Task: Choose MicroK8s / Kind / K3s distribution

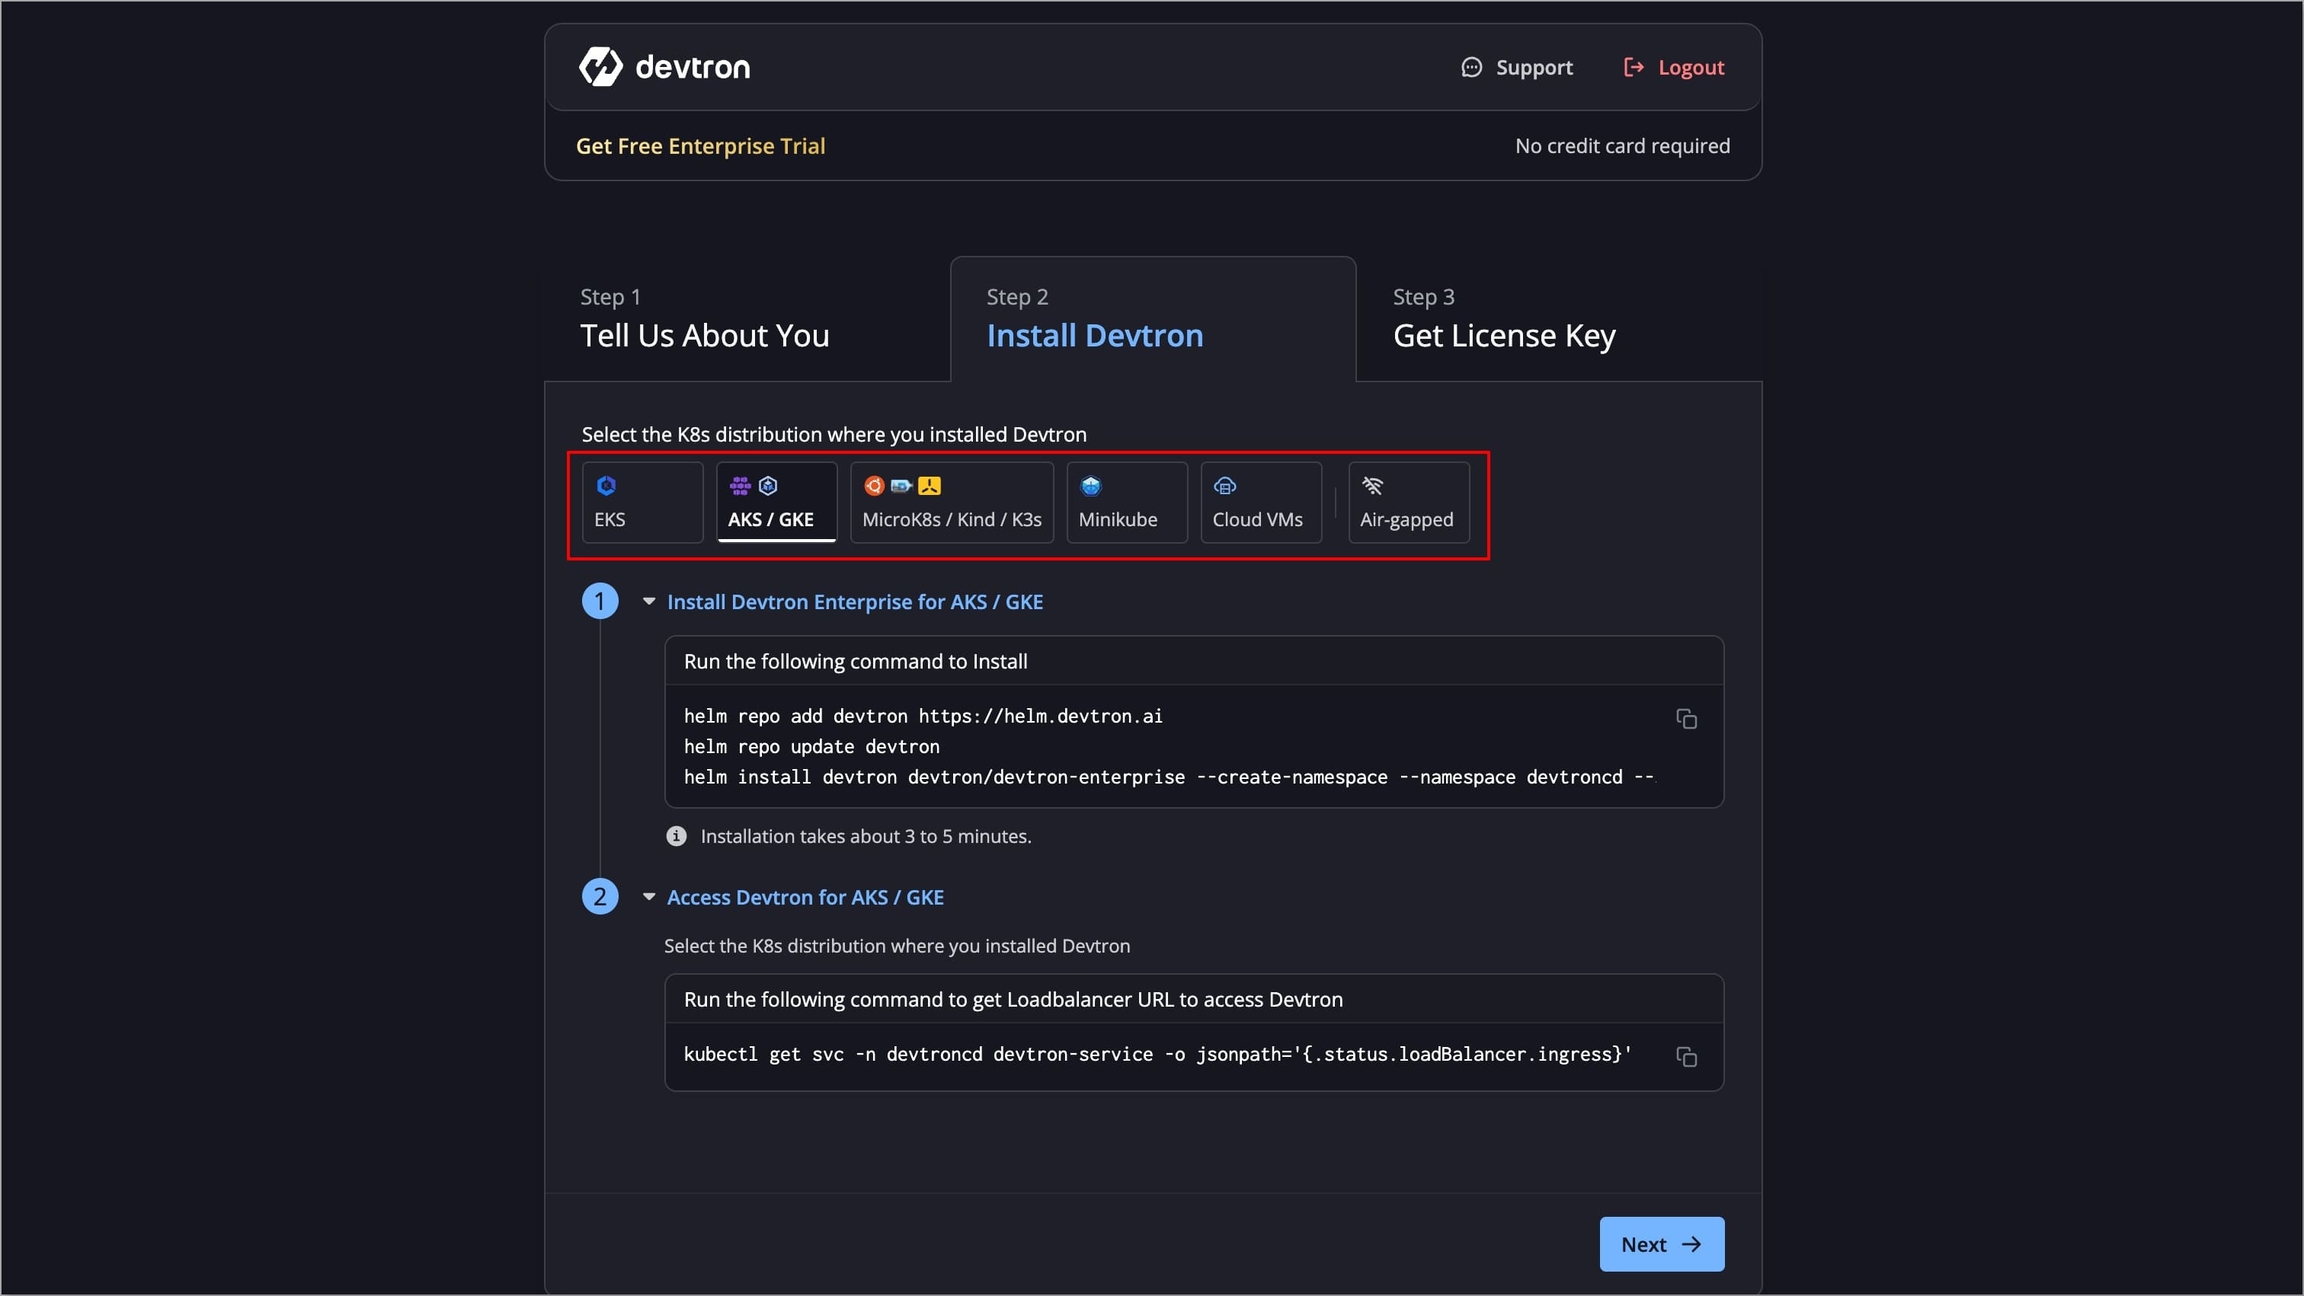Action: tap(952, 502)
